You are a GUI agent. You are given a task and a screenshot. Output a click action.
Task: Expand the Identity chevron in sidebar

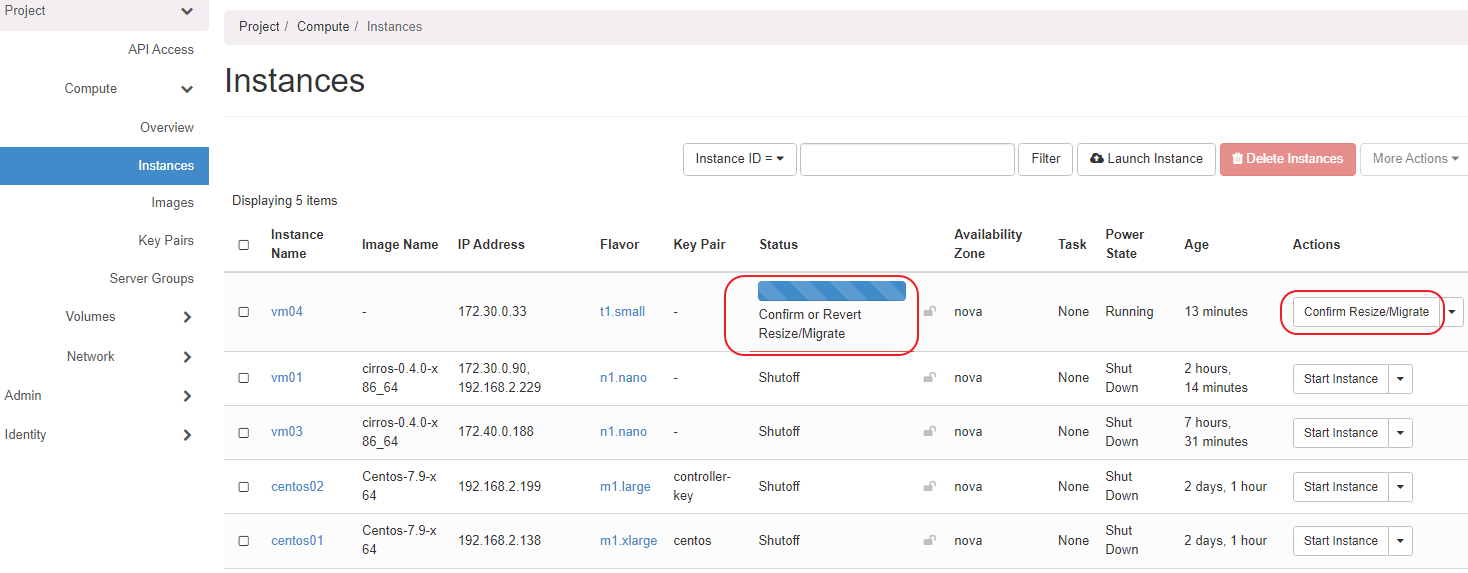pyautogui.click(x=187, y=435)
